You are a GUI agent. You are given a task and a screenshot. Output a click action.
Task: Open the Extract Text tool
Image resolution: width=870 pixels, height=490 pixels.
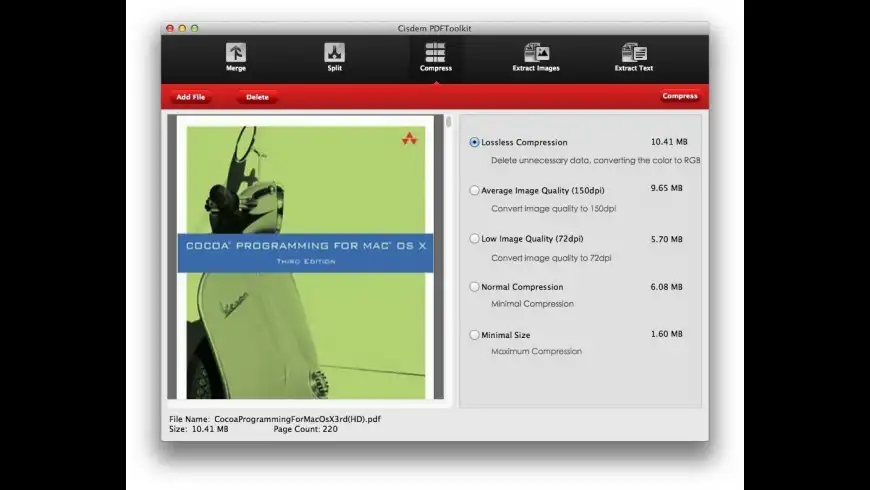coord(634,57)
